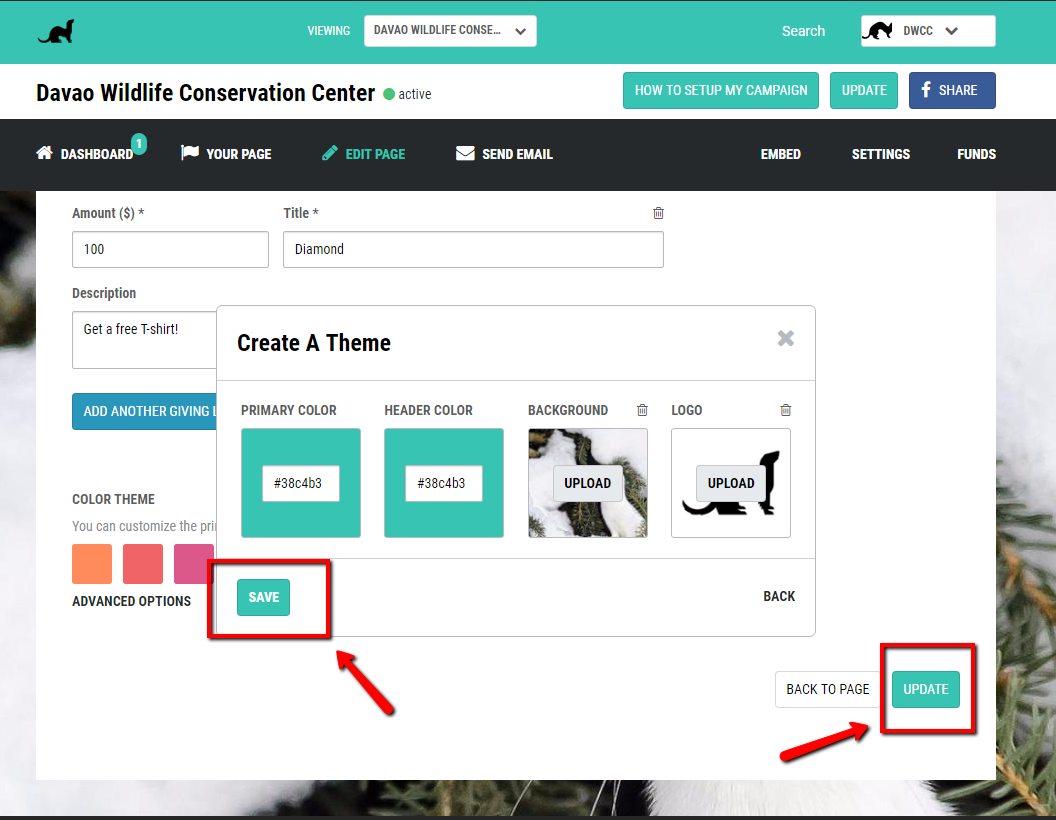Screen dimensions: 1056x820
Task: Remove the Background image via trash icon
Action: [x=642, y=410]
